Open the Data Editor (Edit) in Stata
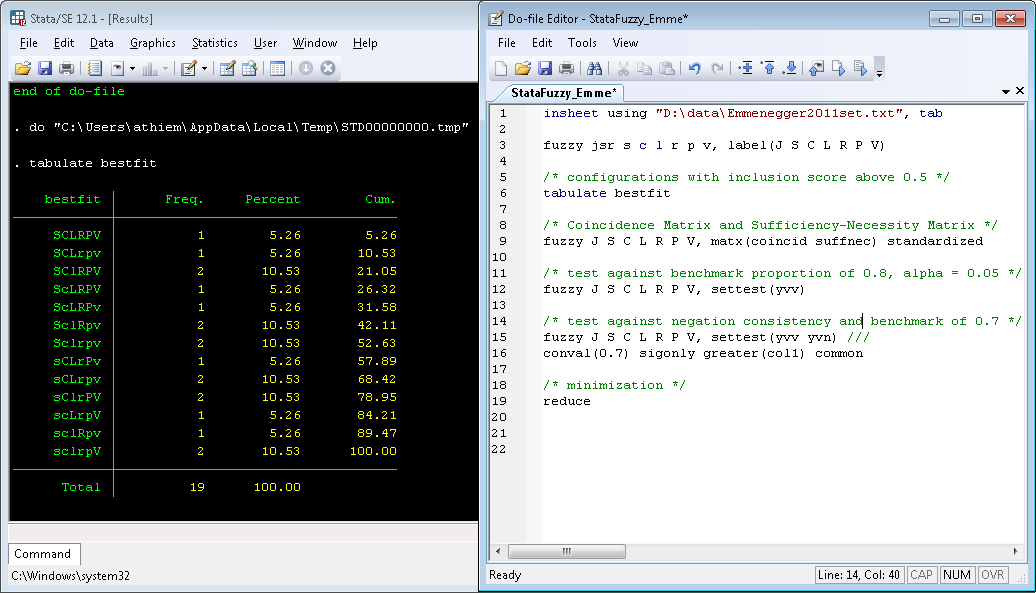1036x593 pixels. [227, 68]
